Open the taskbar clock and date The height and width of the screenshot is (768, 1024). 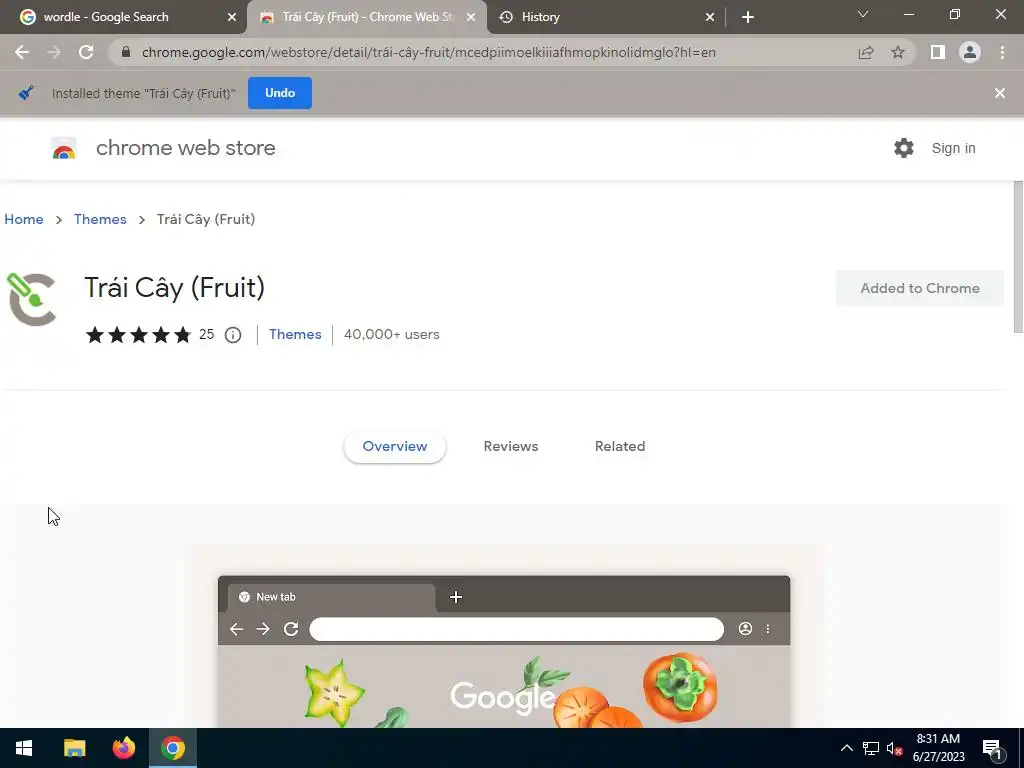click(x=938, y=748)
